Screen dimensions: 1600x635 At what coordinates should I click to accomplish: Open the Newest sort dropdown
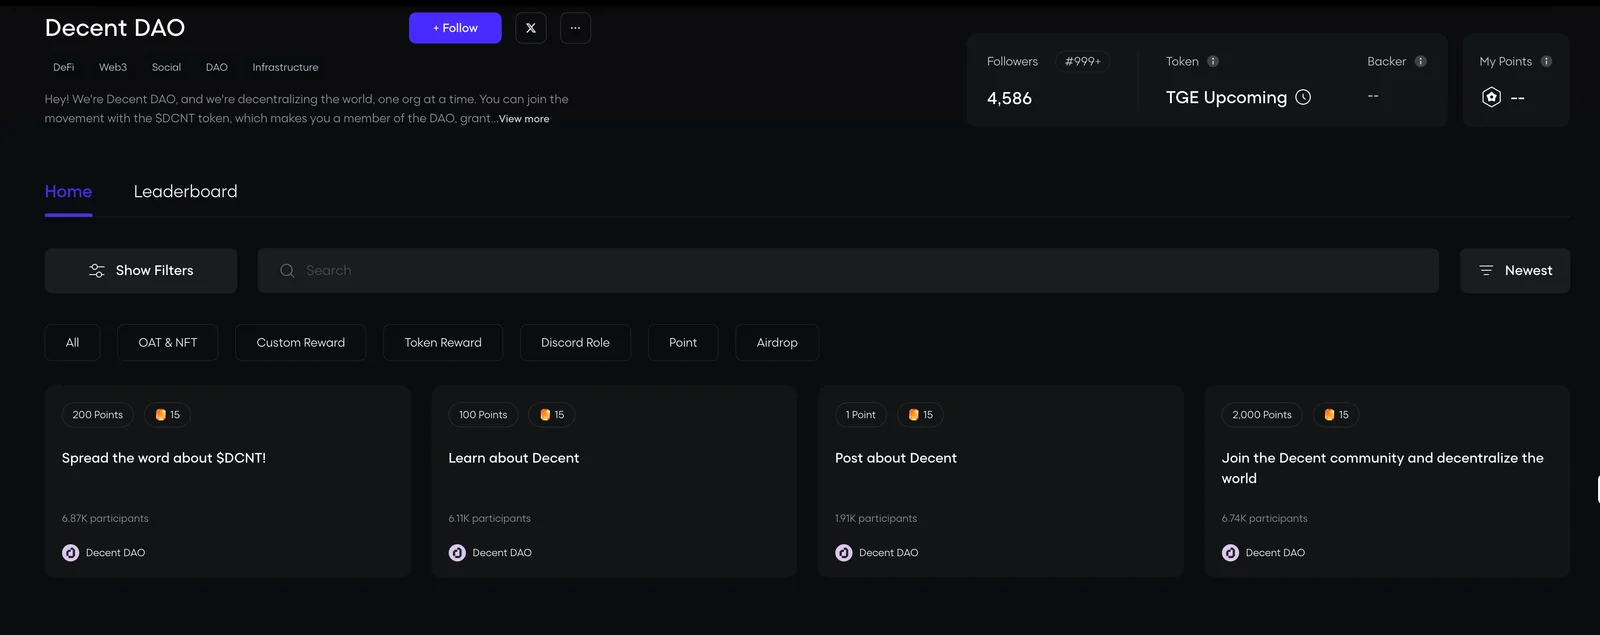[x=1515, y=271]
